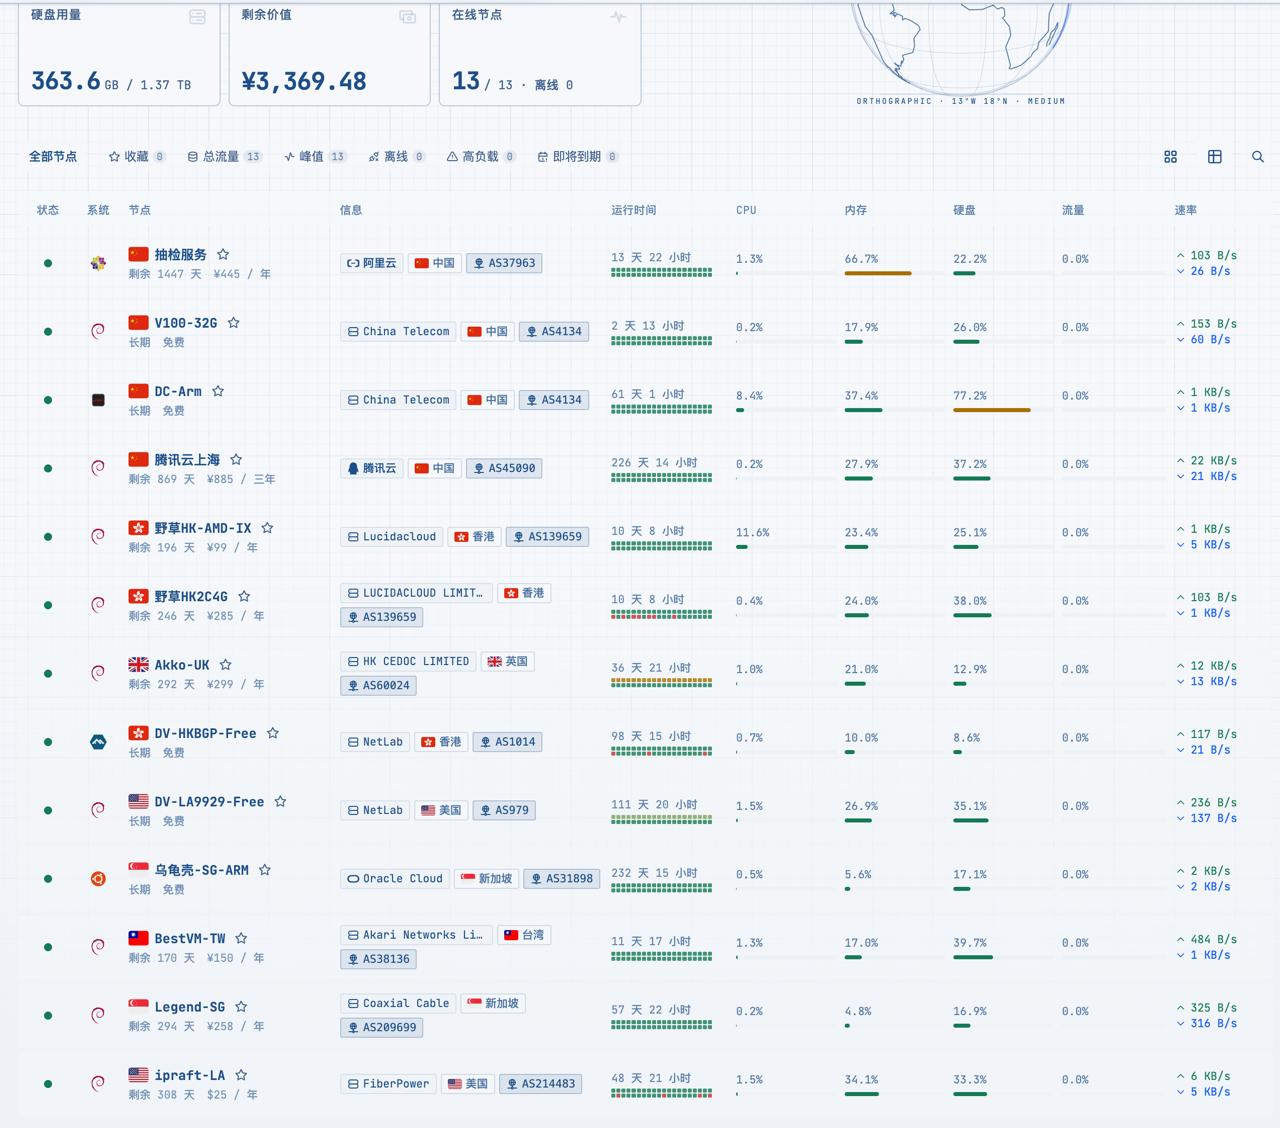The image size is (1280, 1128).
Task: Add Akko-UK to favorites via star
Action: pyautogui.click(x=226, y=665)
